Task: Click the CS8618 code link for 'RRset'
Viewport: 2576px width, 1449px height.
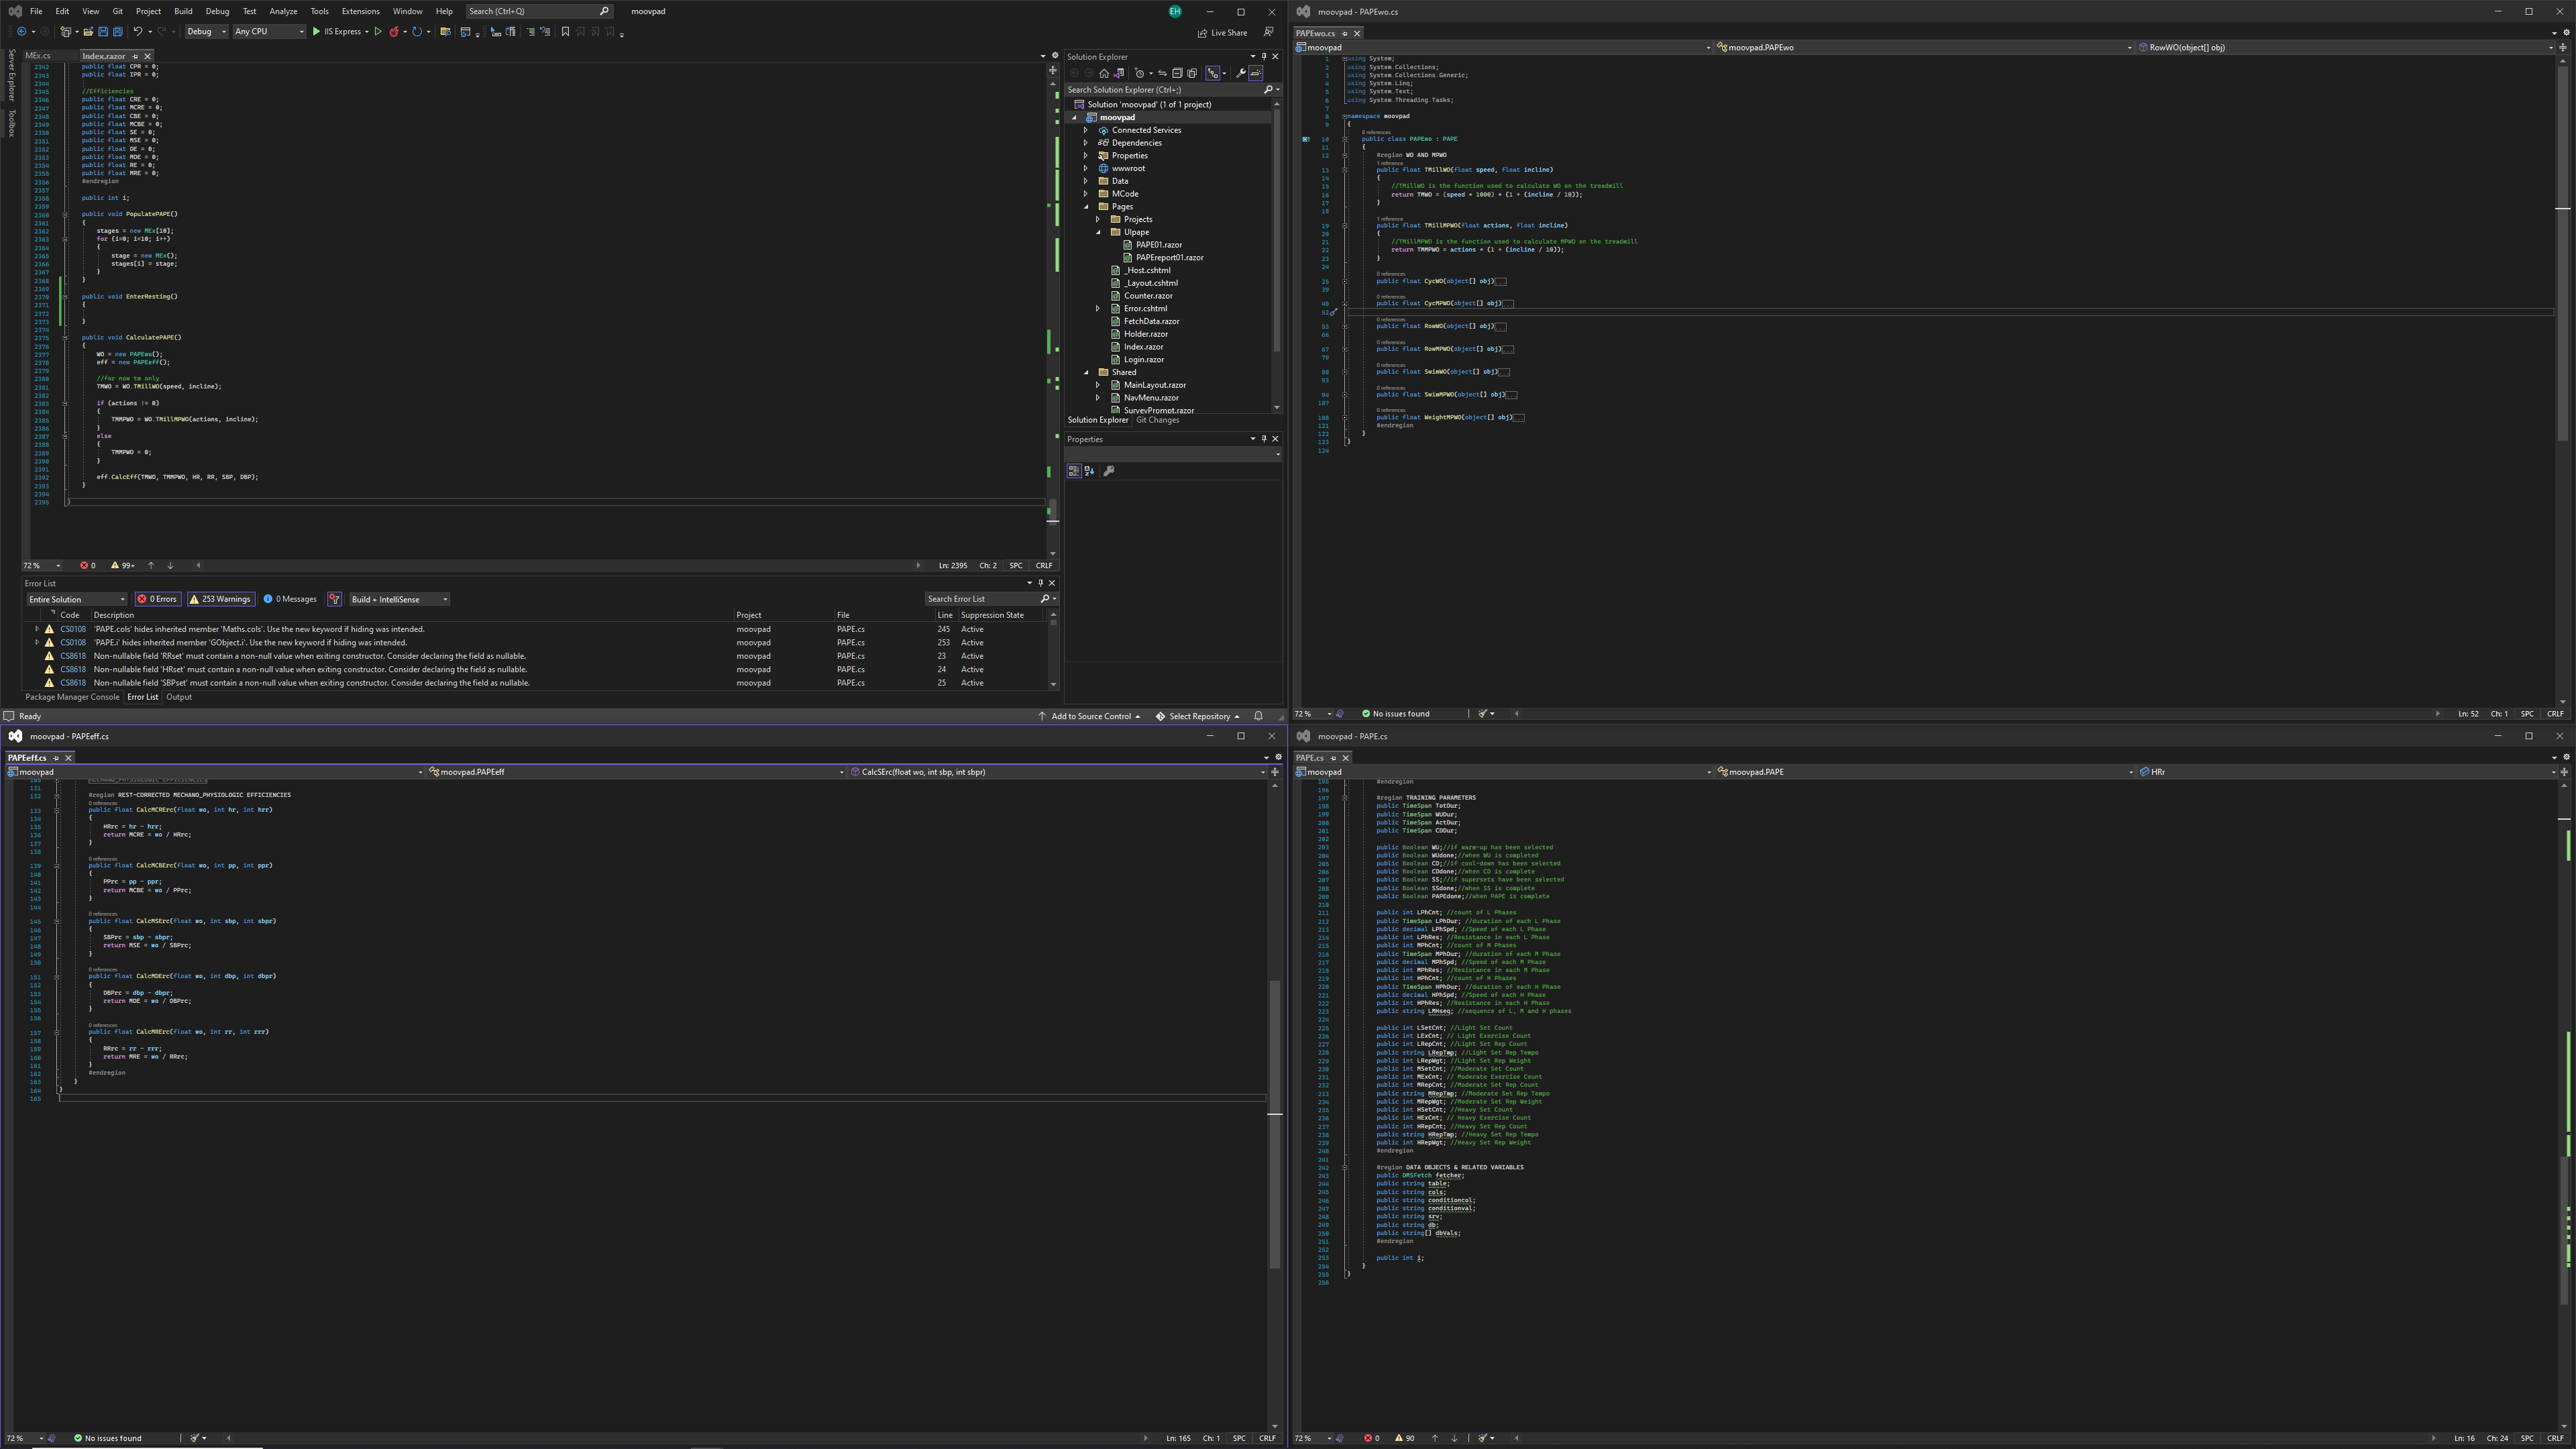Action: [73, 656]
